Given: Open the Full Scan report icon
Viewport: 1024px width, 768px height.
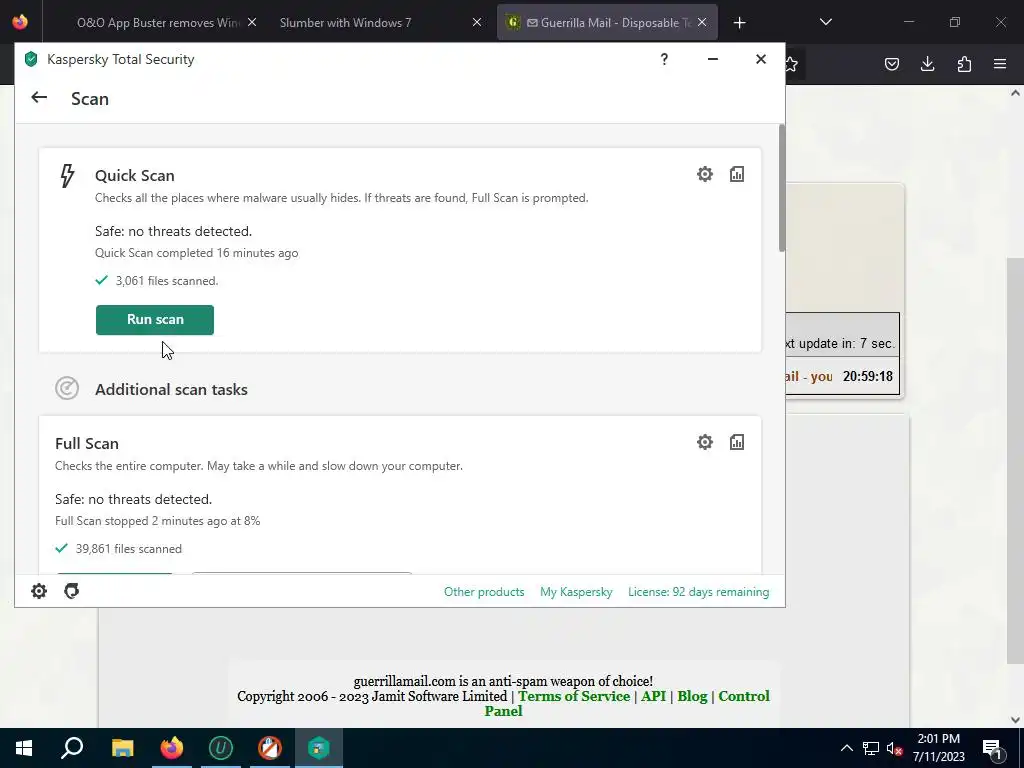Looking at the screenshot, I should pyautogui.click(x=737, y=442).
